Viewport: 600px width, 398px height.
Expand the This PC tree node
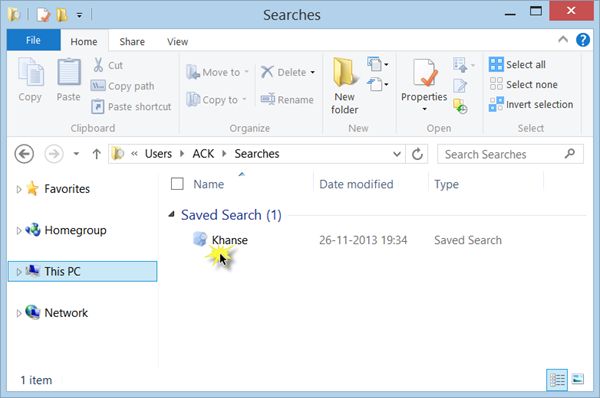(x=18, y=272)
